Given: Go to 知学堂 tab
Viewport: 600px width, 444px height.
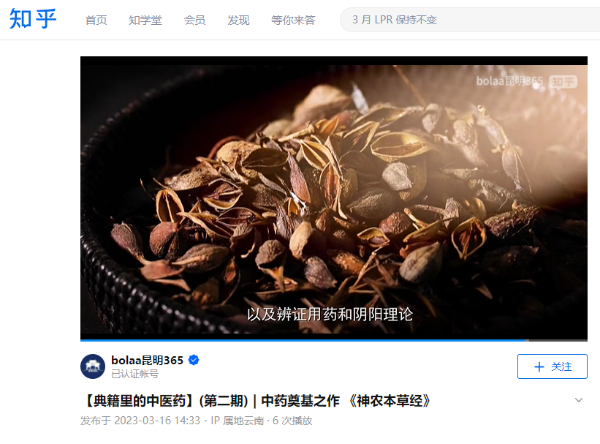Looking at the screenshot, I should pyautogui.click(x=145, y=20).
